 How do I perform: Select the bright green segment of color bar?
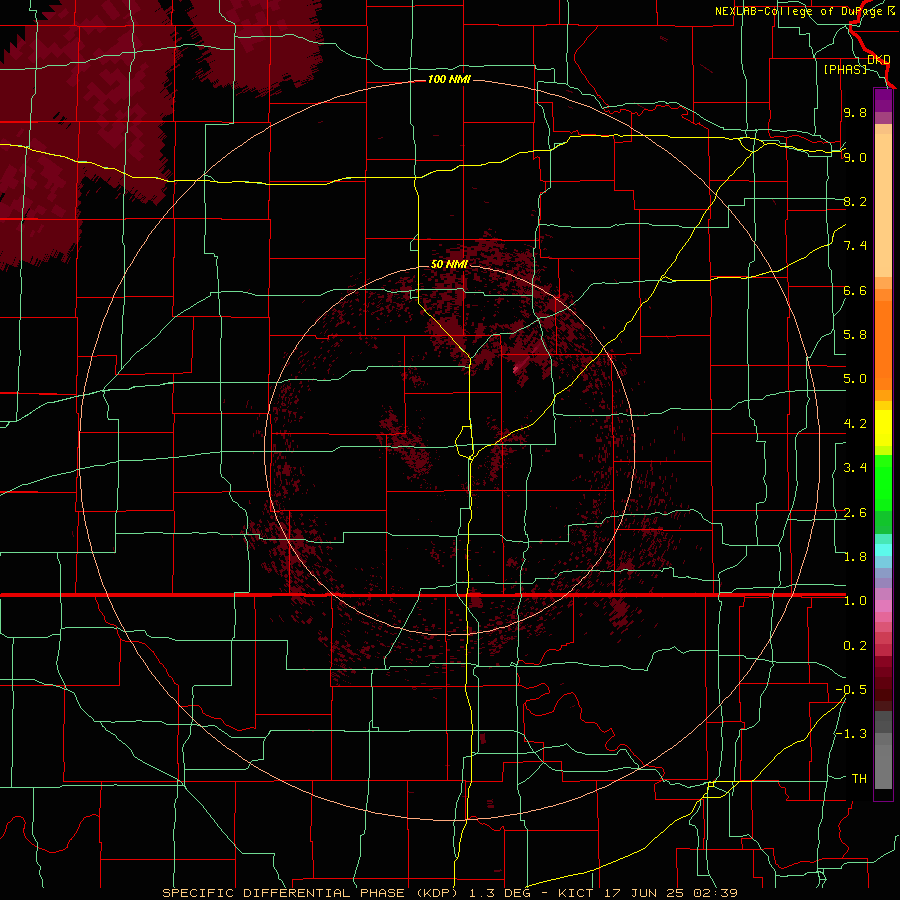tap(883, 482)
